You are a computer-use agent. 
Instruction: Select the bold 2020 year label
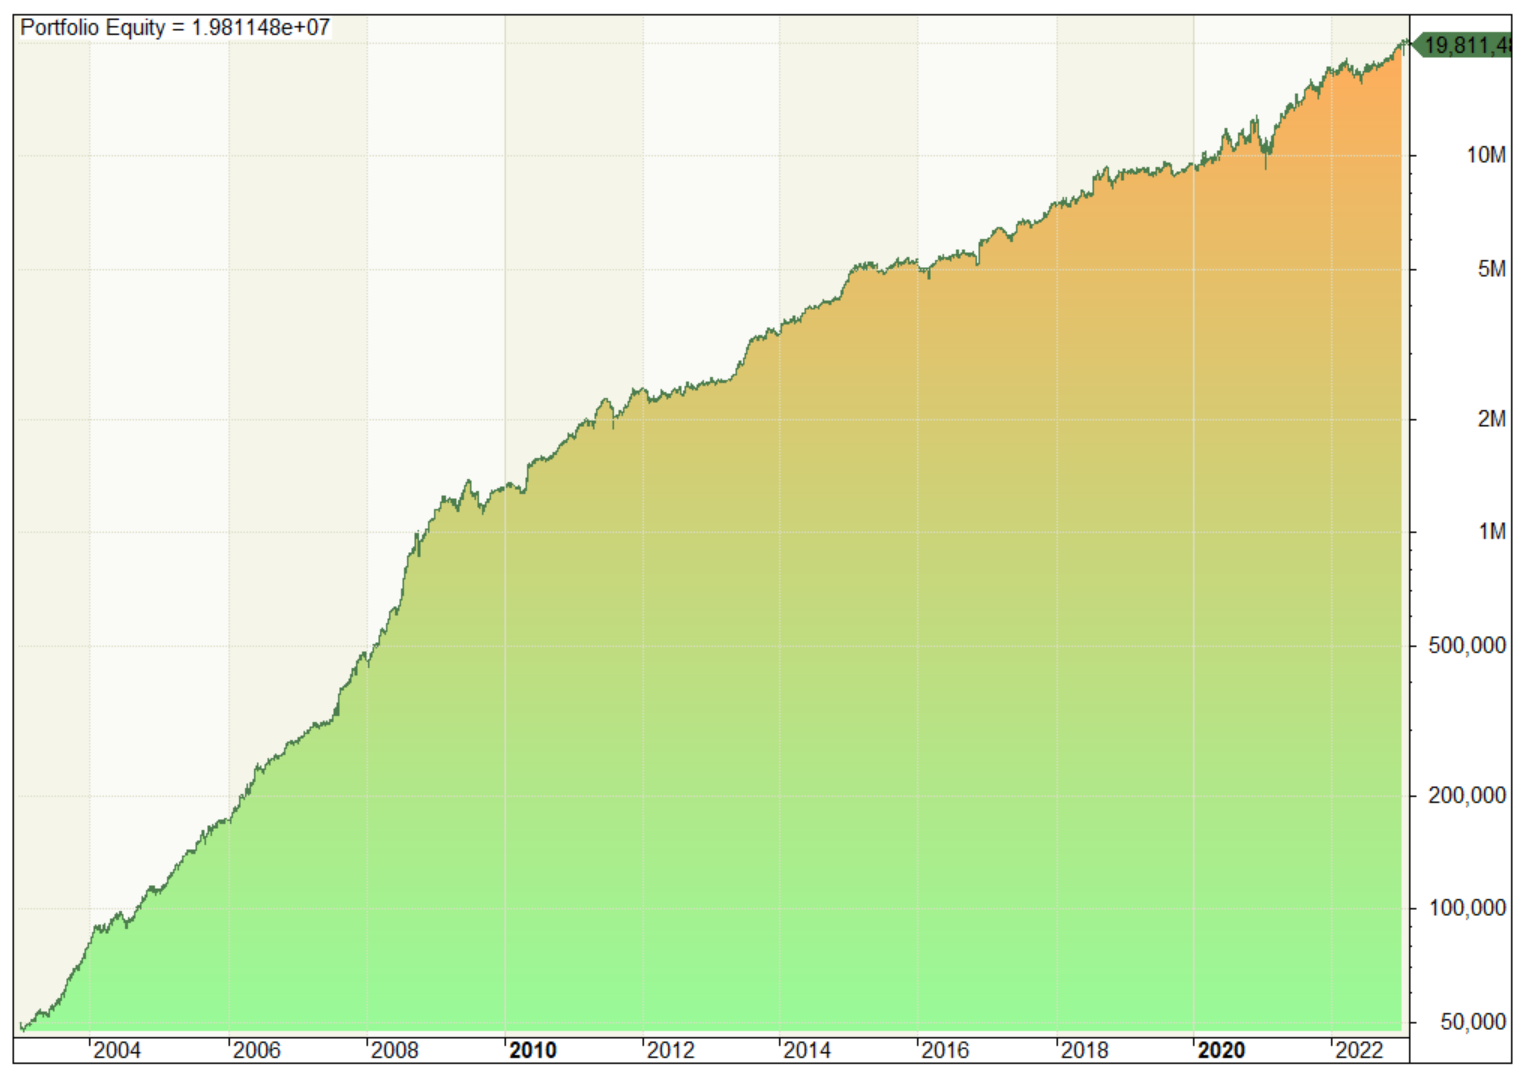click(x=1221, y=1052)
